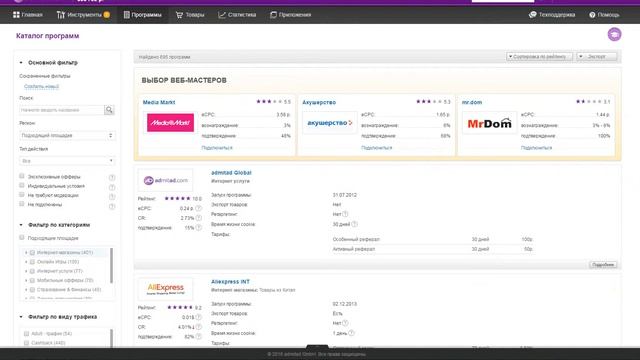The image size is (640, 360).
Task: Open the Media Markt program title
Action: (x=159, y=102)
